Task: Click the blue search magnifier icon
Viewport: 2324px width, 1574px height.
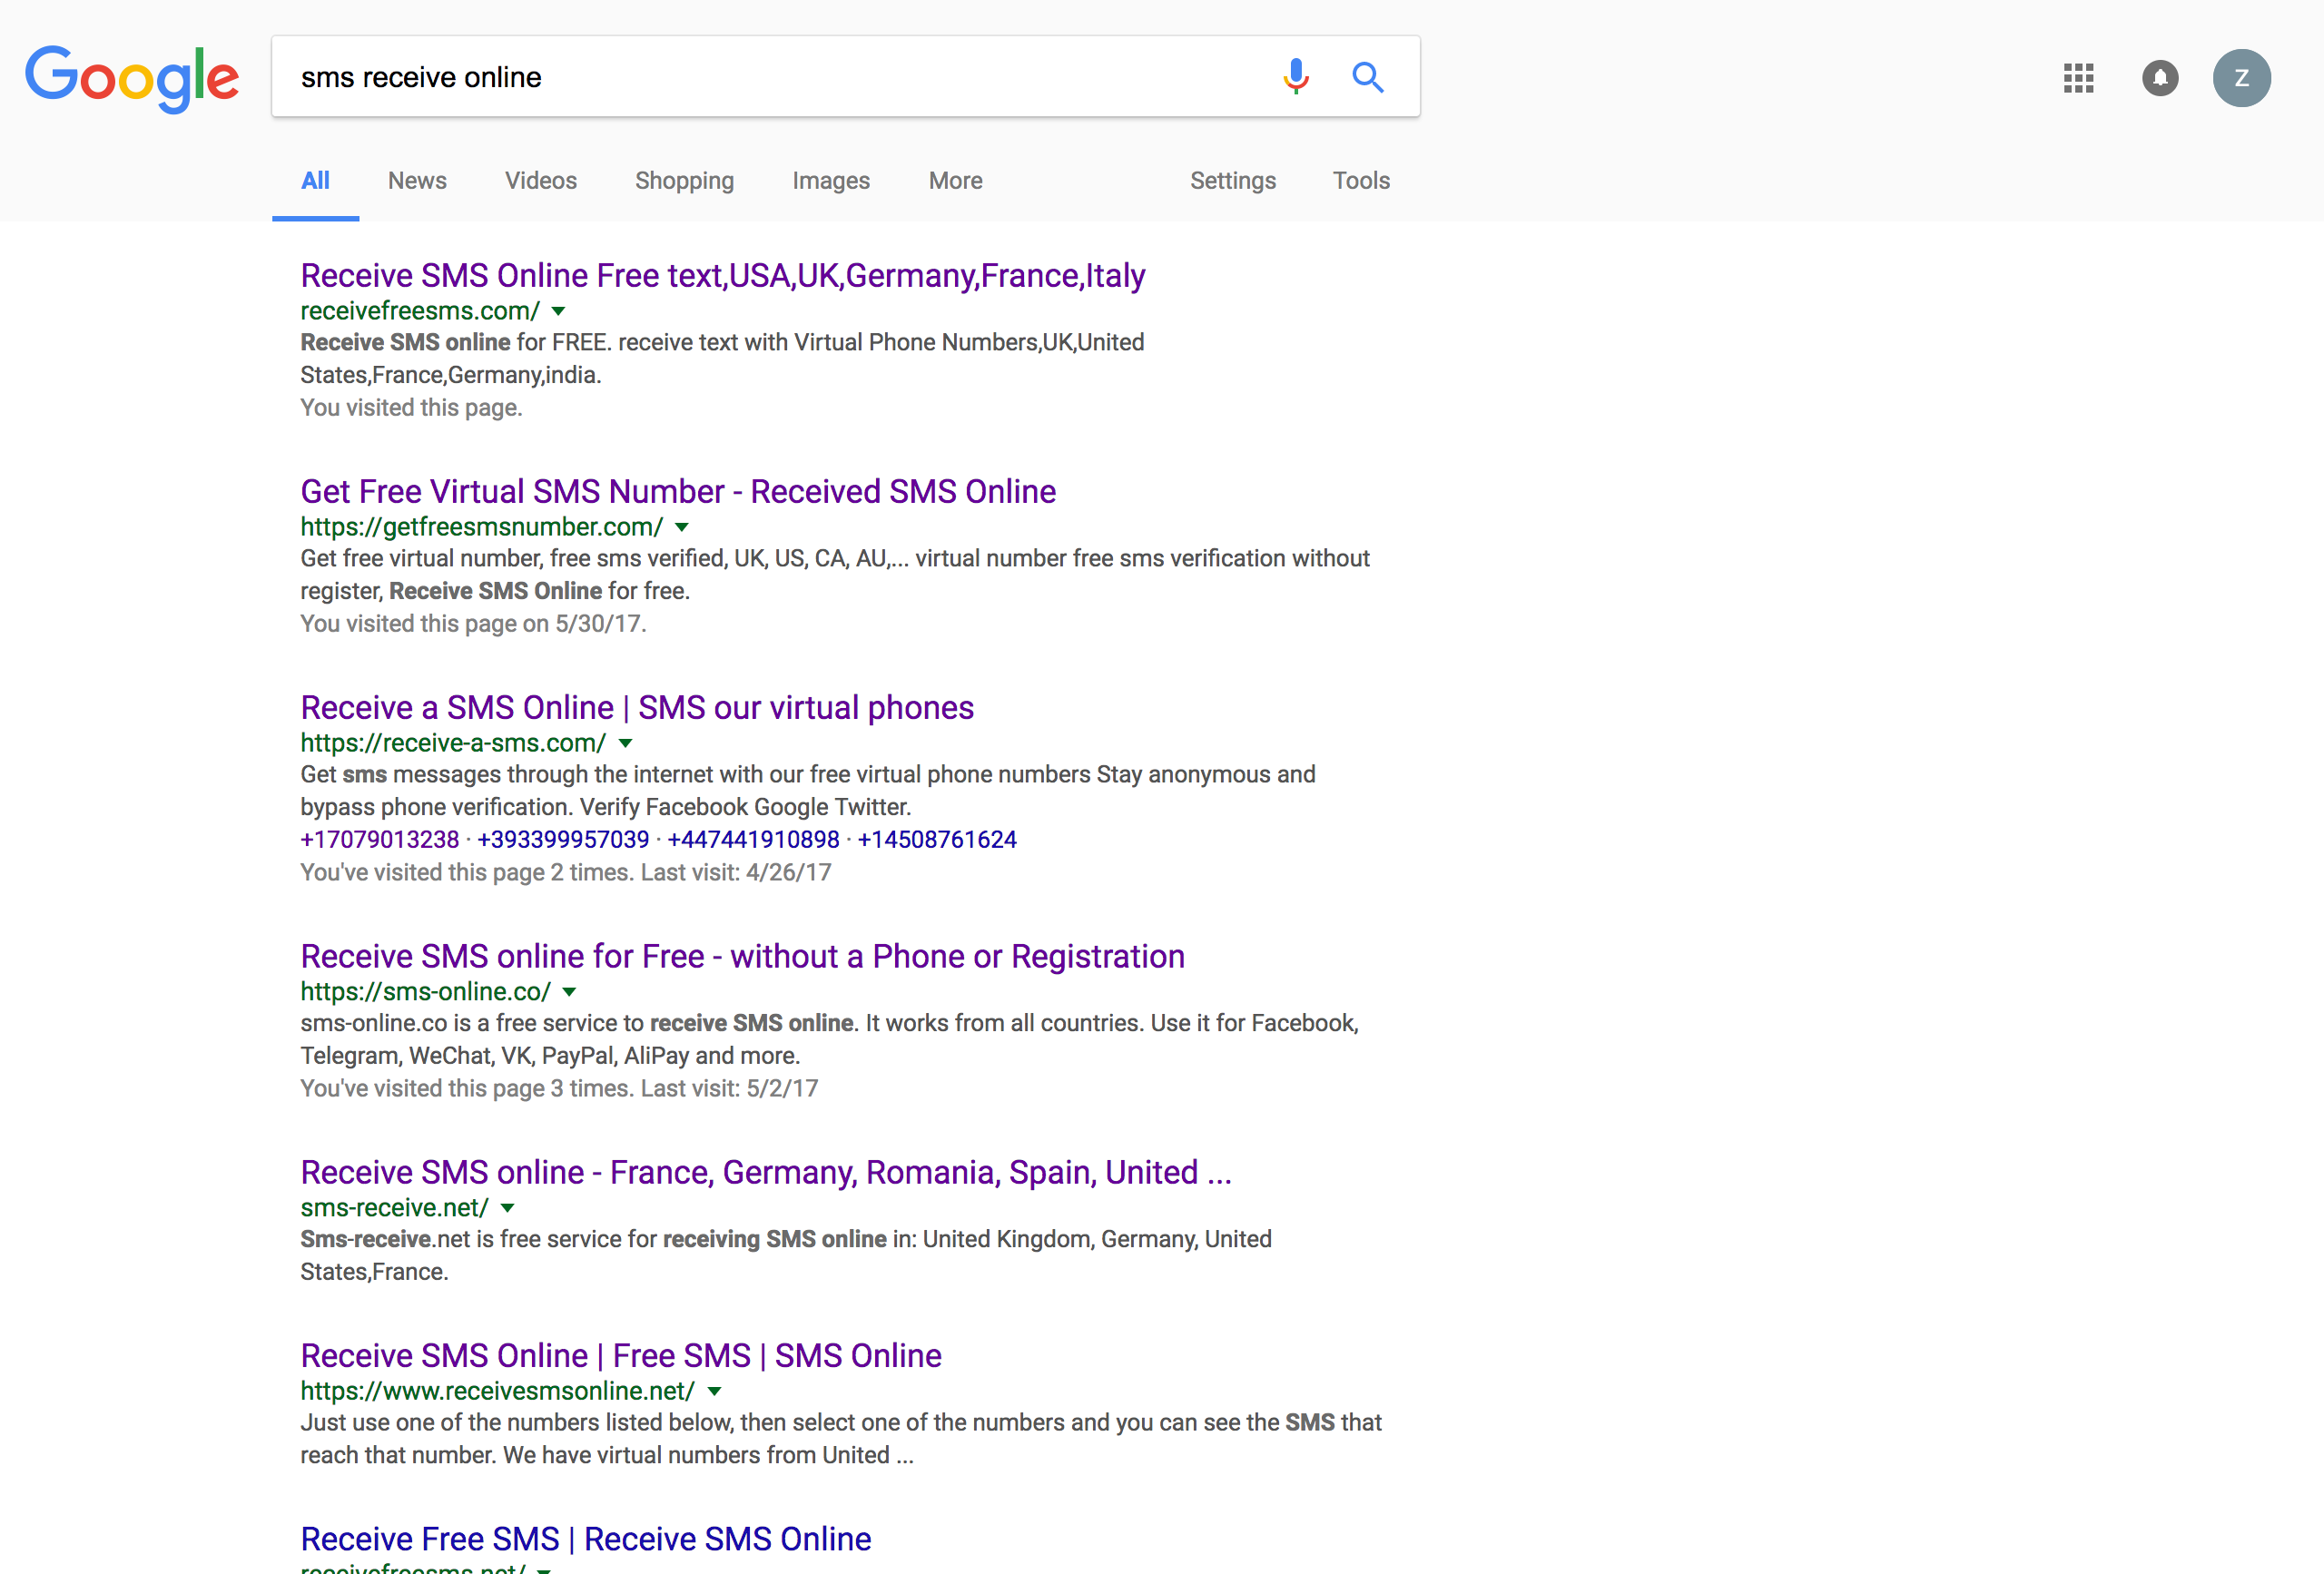Action: tap(1367, 77)
